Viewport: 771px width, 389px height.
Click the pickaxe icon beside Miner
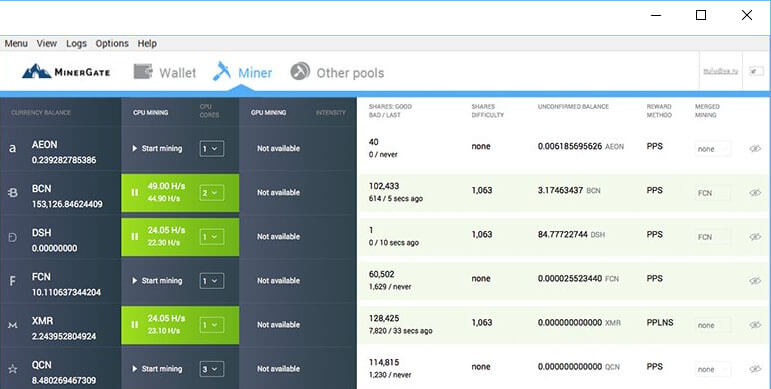[222, 71]
